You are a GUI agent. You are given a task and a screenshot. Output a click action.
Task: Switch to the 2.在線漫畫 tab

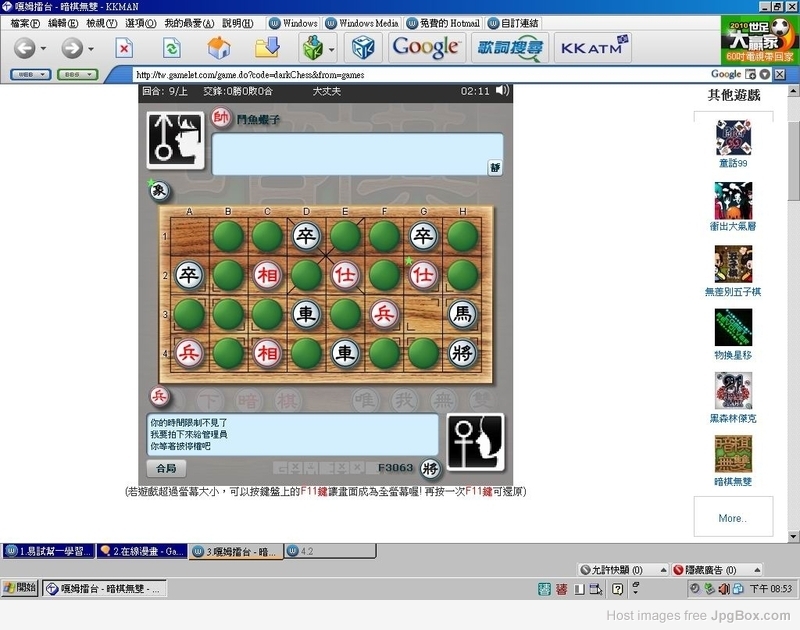(x=142, y=551)
